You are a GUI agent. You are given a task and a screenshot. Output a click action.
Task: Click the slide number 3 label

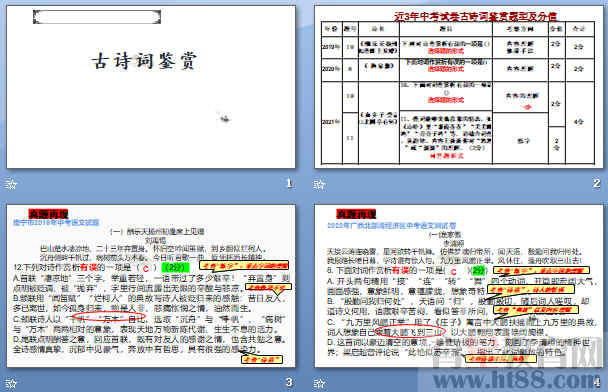289,382
